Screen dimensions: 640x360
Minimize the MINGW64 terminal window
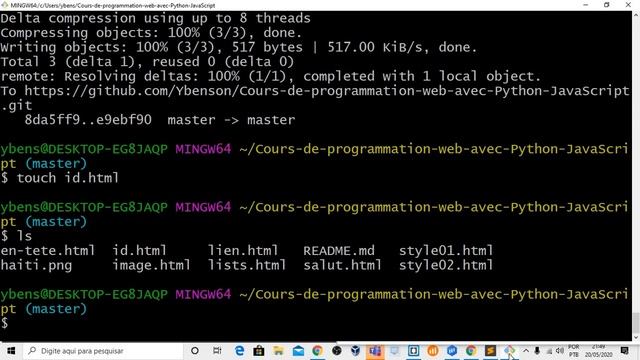586,5
